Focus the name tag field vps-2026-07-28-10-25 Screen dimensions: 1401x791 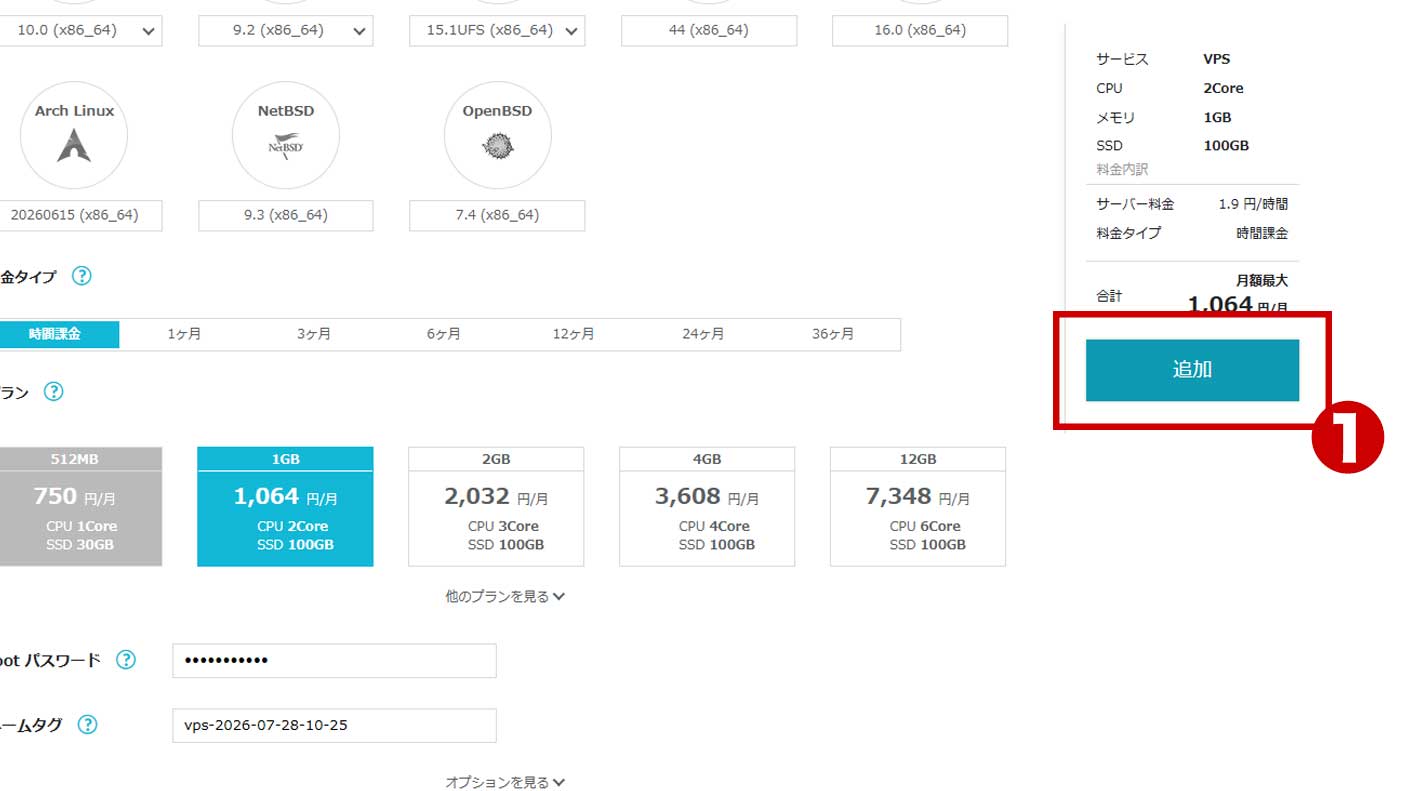[334, 726]
